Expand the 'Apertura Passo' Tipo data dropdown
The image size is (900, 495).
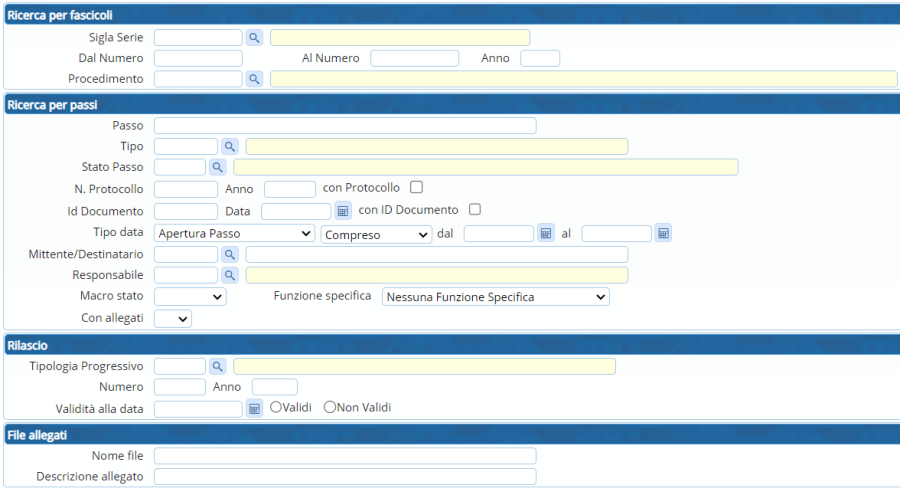[x=234, y=234]
